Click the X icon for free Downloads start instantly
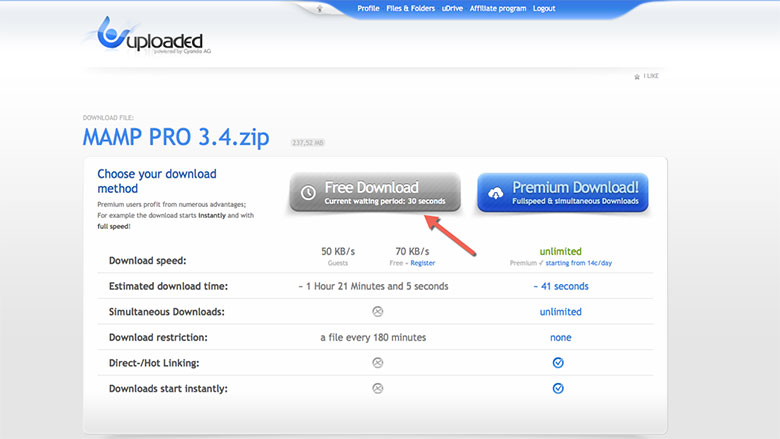Viewport: 780px width, 439px height. 377,388
